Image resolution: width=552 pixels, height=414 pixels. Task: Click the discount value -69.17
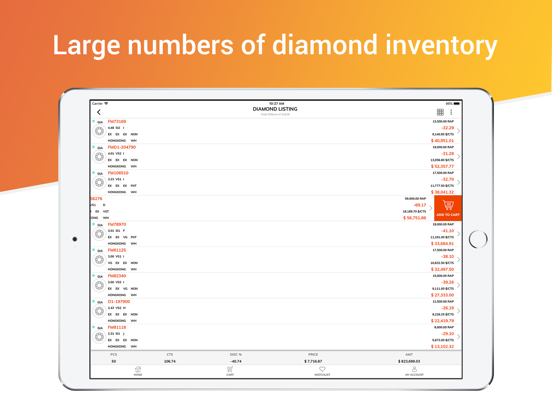click(x=420, y=205)
